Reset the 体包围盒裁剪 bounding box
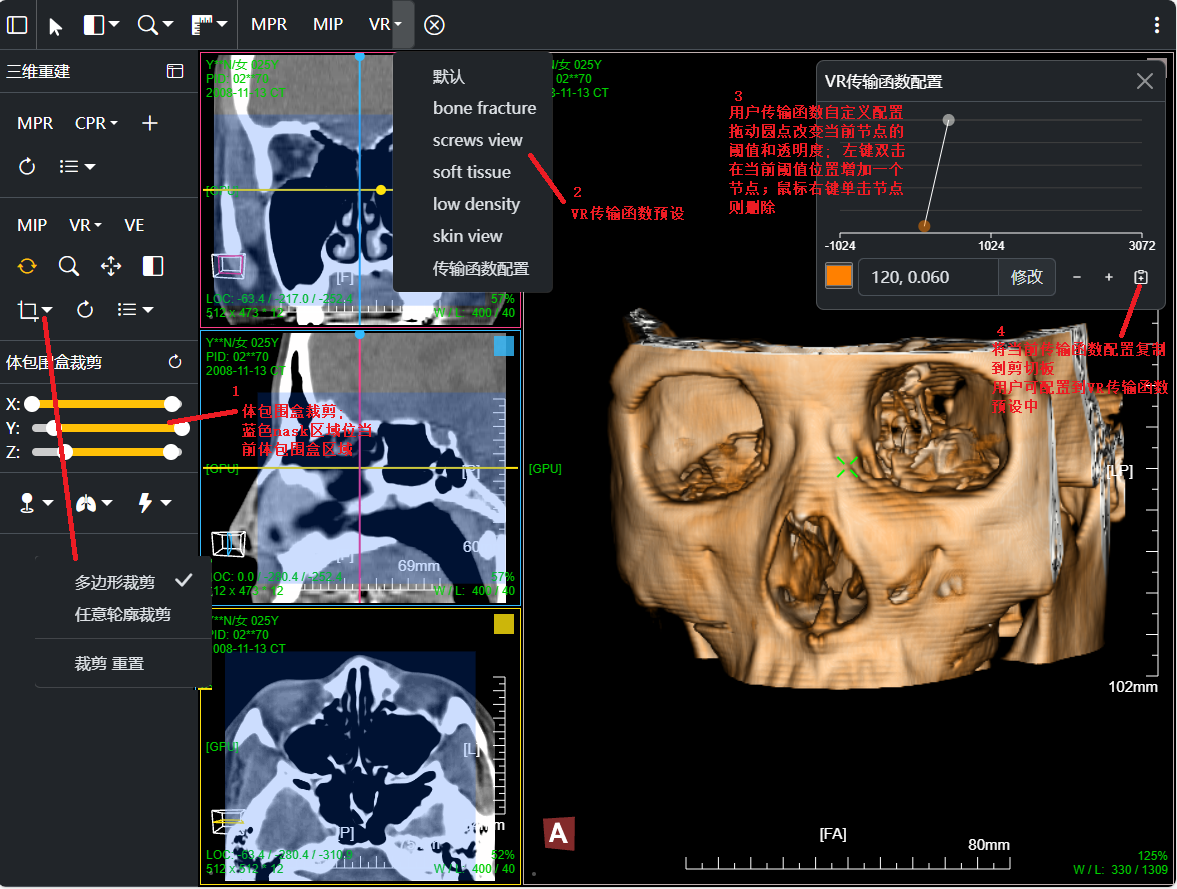 (x=175, y=362)
